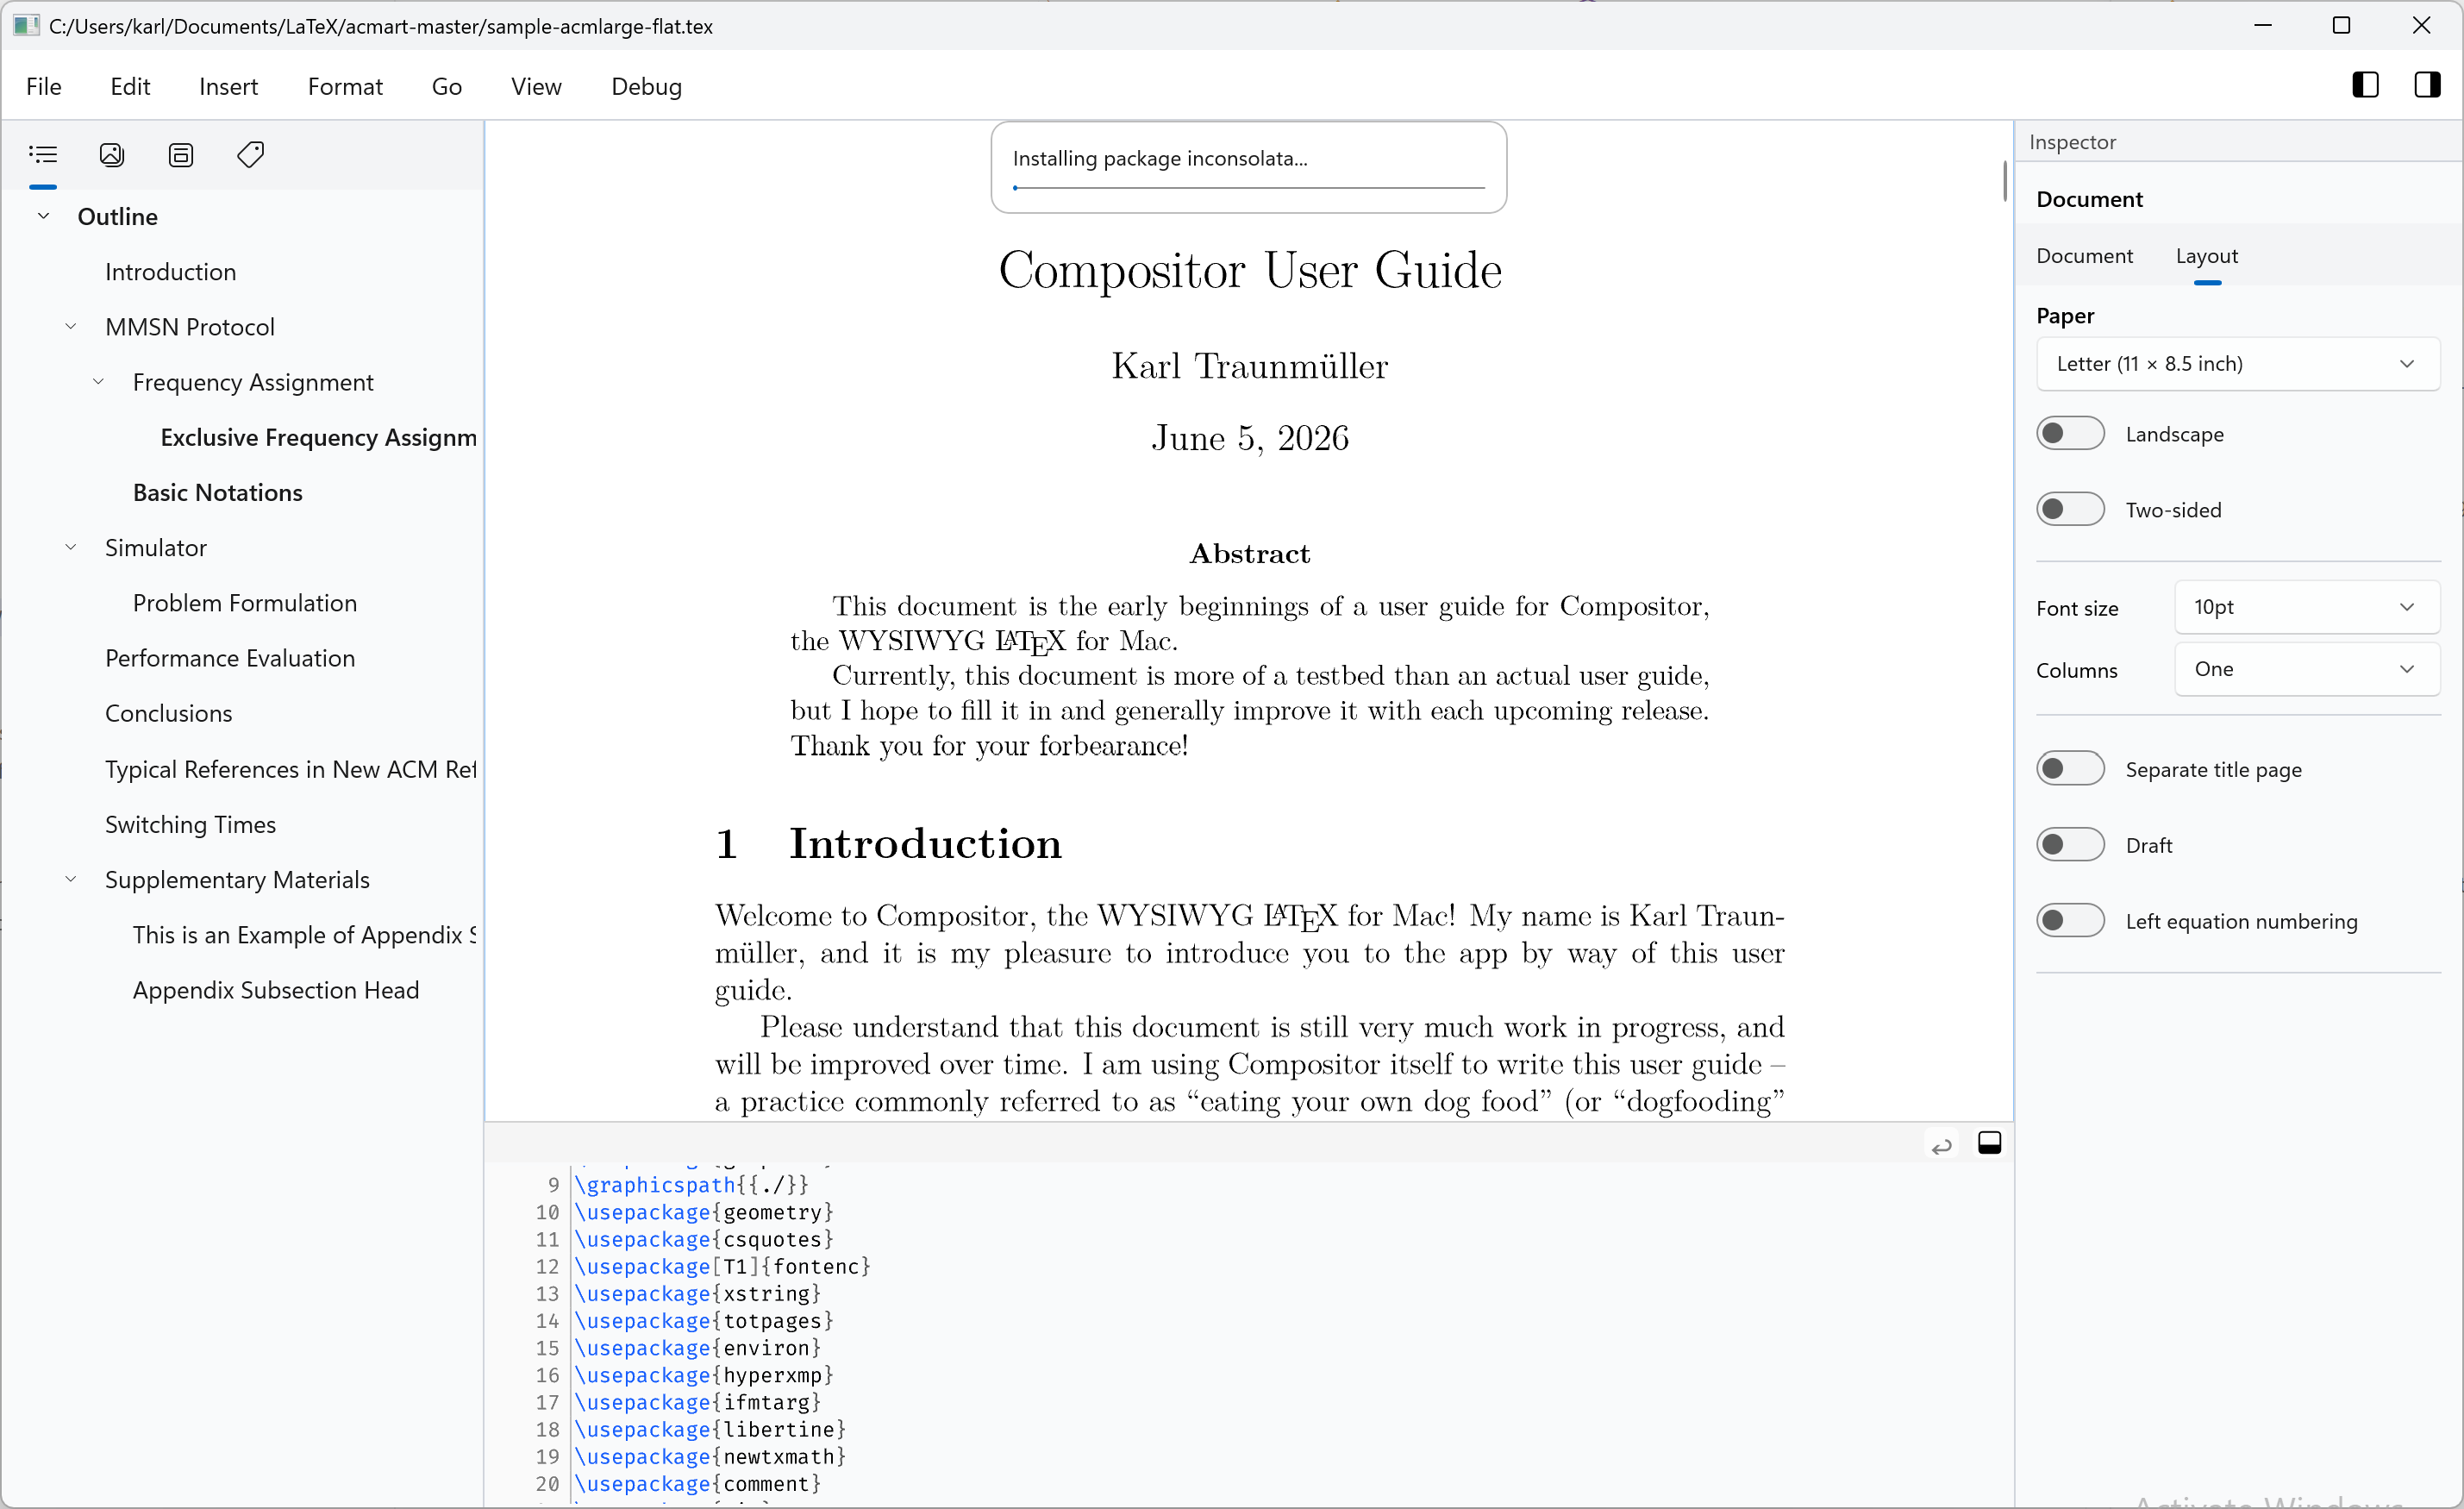Click the package installation progress bar
2464x1509 pixels.
coord(1248,187)
